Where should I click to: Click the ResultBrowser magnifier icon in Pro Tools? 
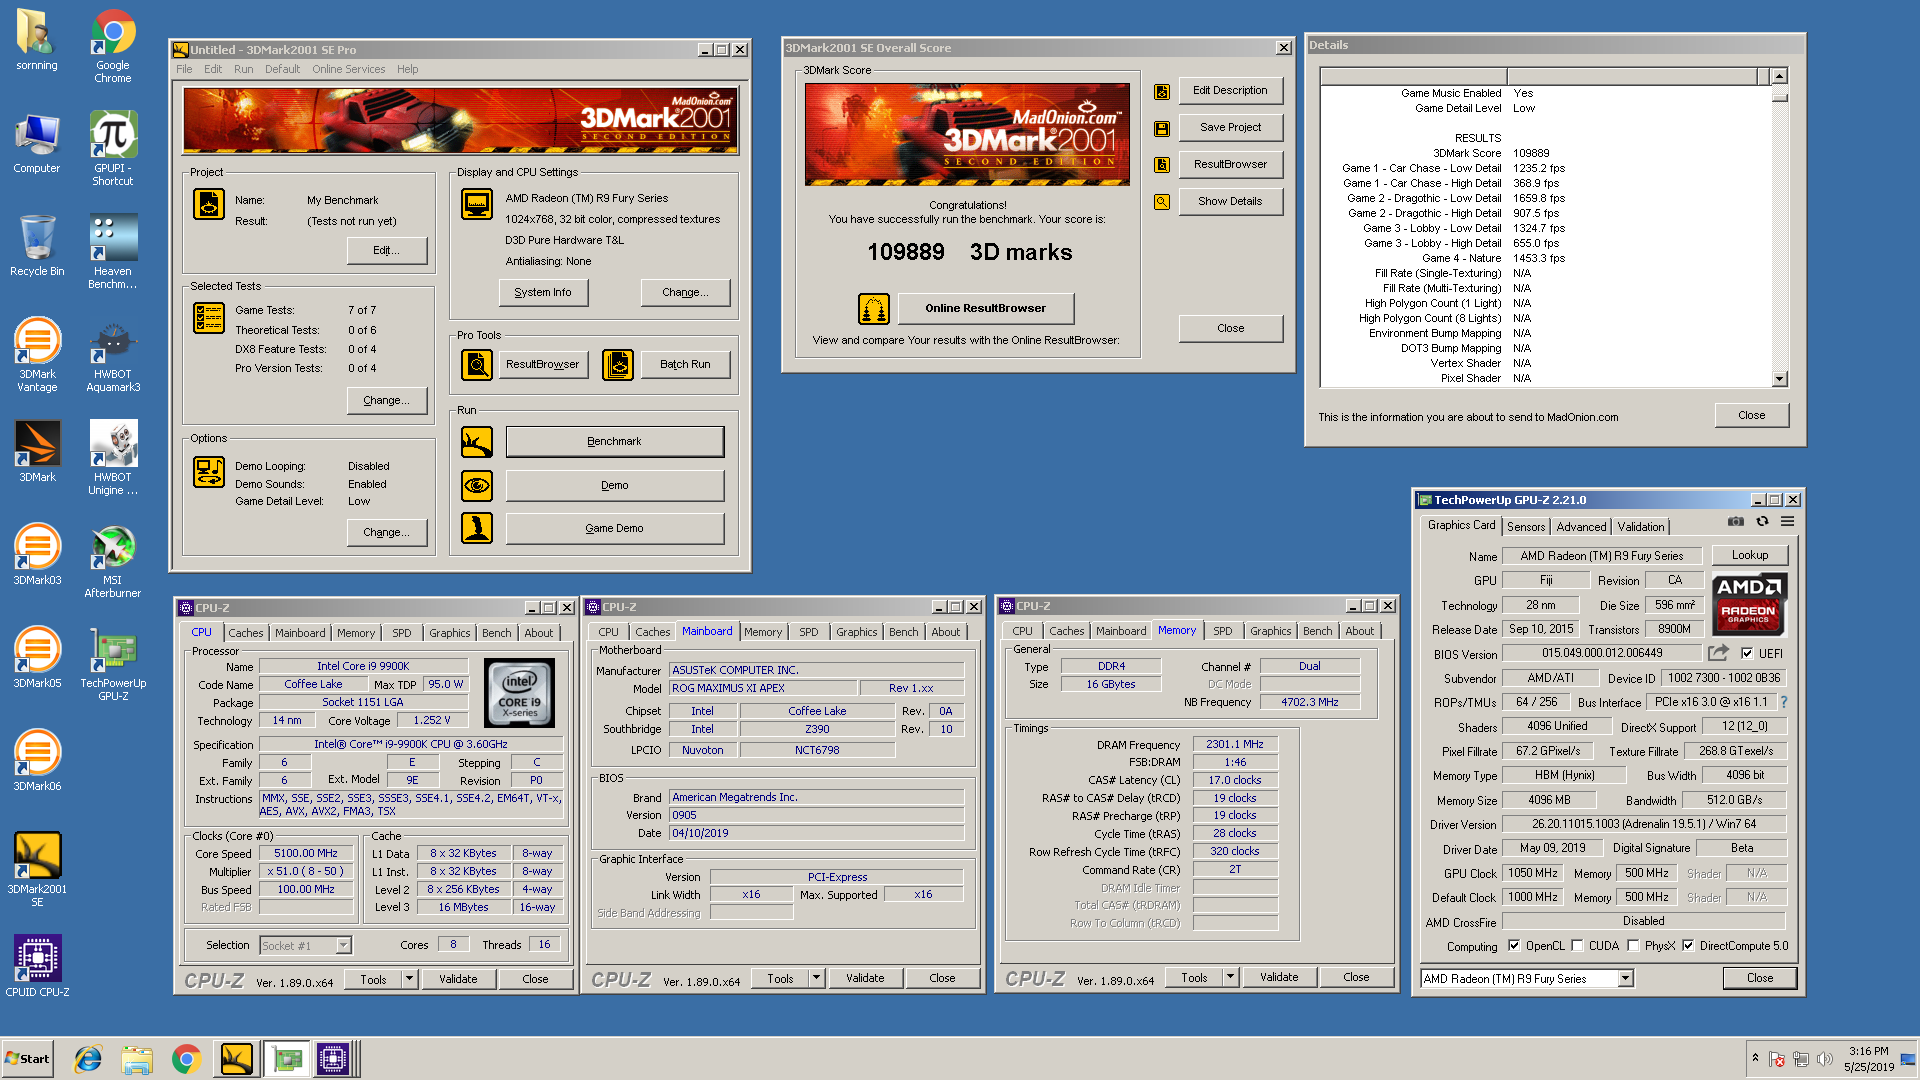click(x=477, y=365)
